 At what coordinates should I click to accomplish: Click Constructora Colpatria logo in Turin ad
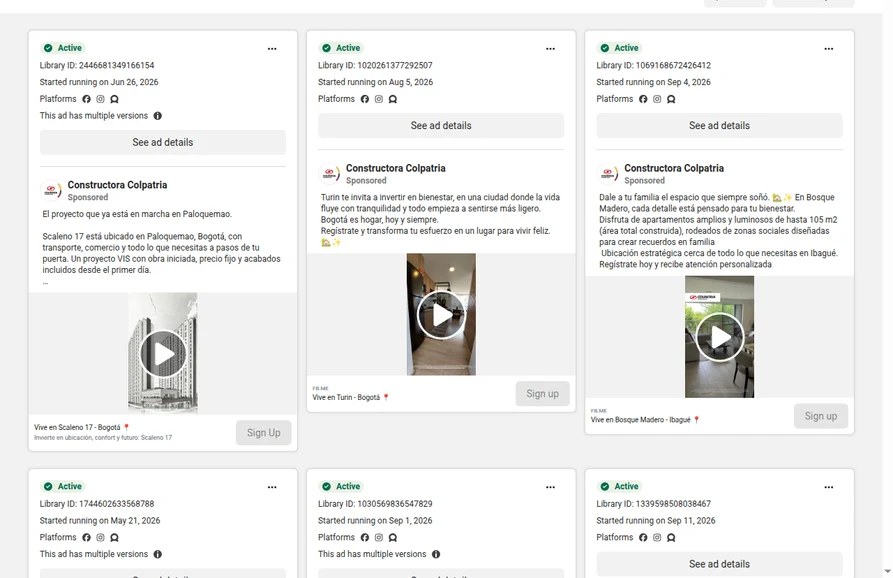[x=330, y=174]
